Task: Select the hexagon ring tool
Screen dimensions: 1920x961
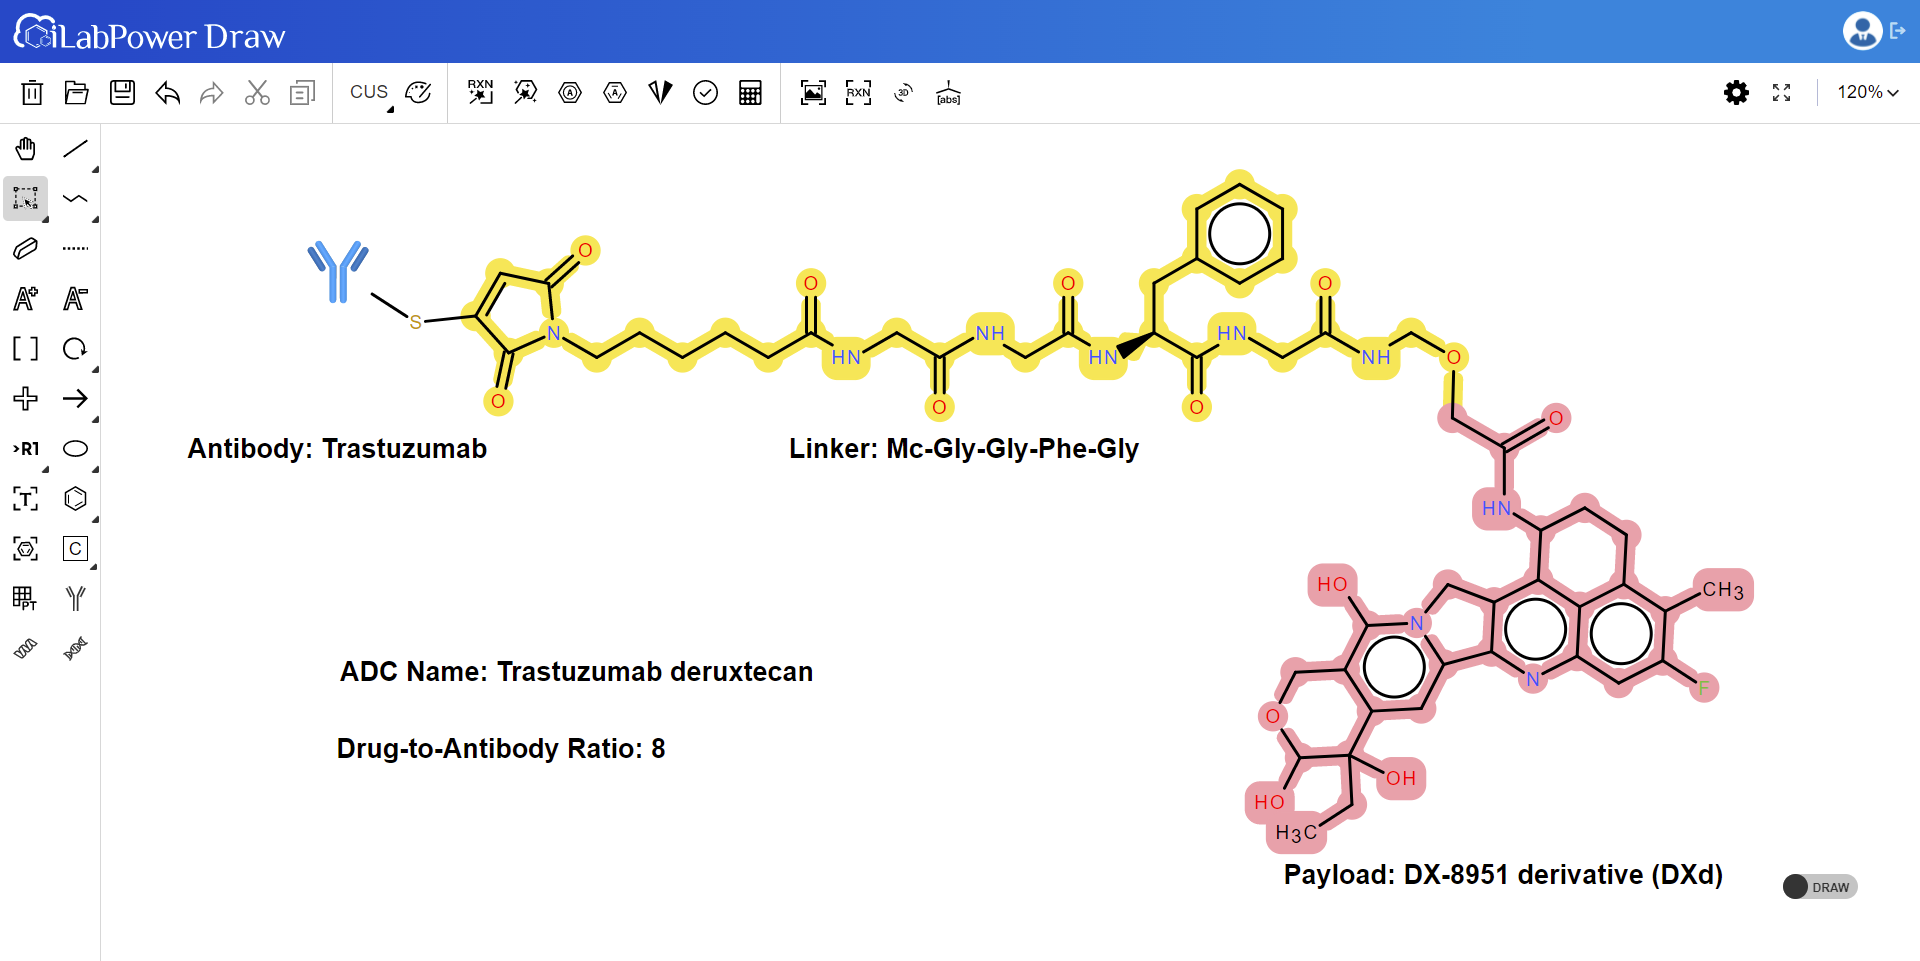Action: (75, 498)
